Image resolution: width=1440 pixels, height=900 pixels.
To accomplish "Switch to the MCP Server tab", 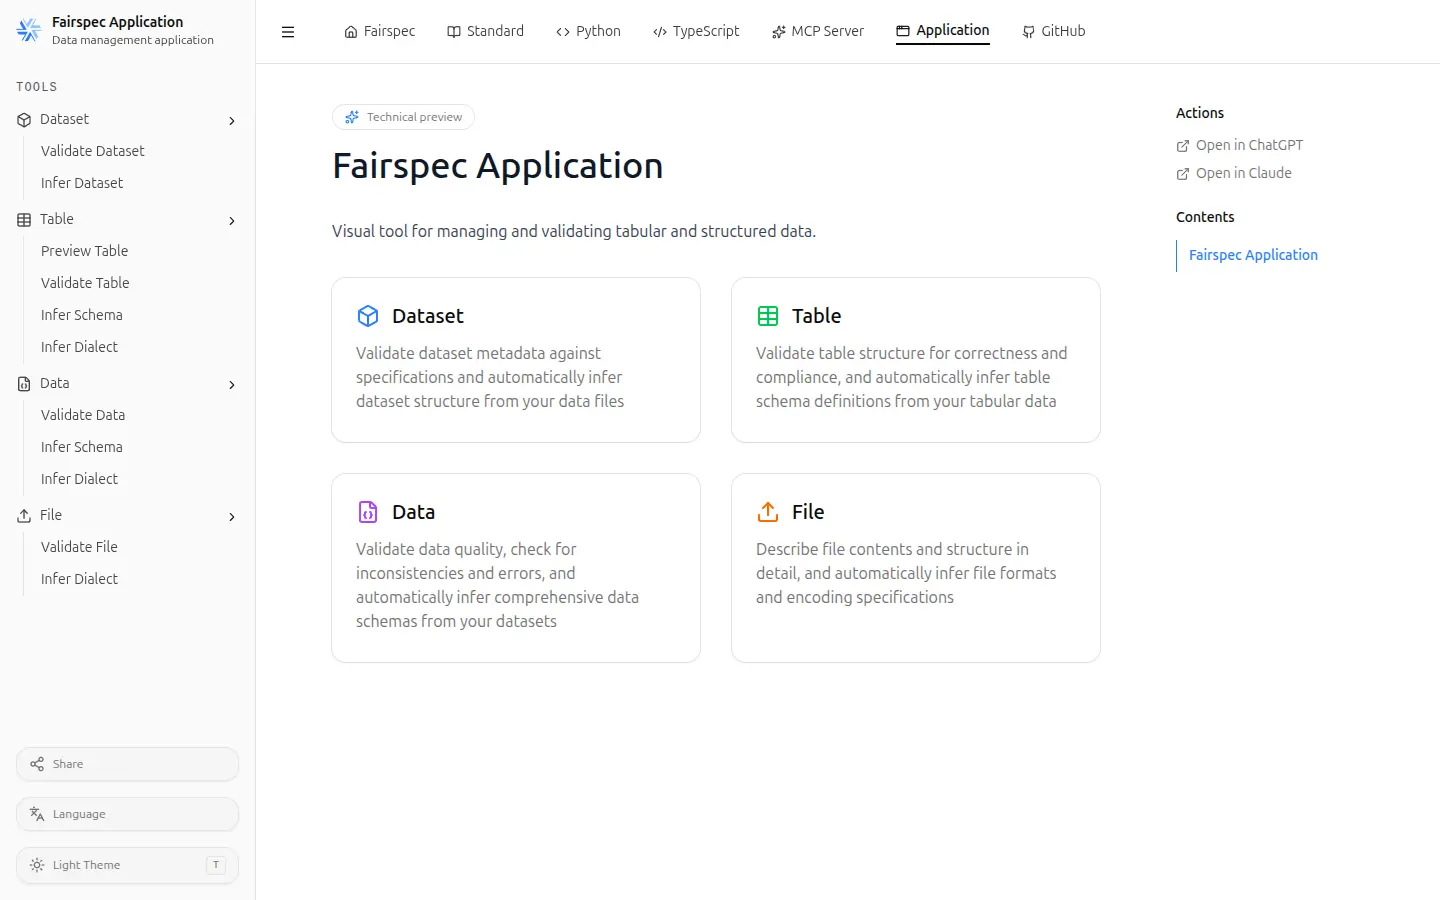I will [818, 31].
